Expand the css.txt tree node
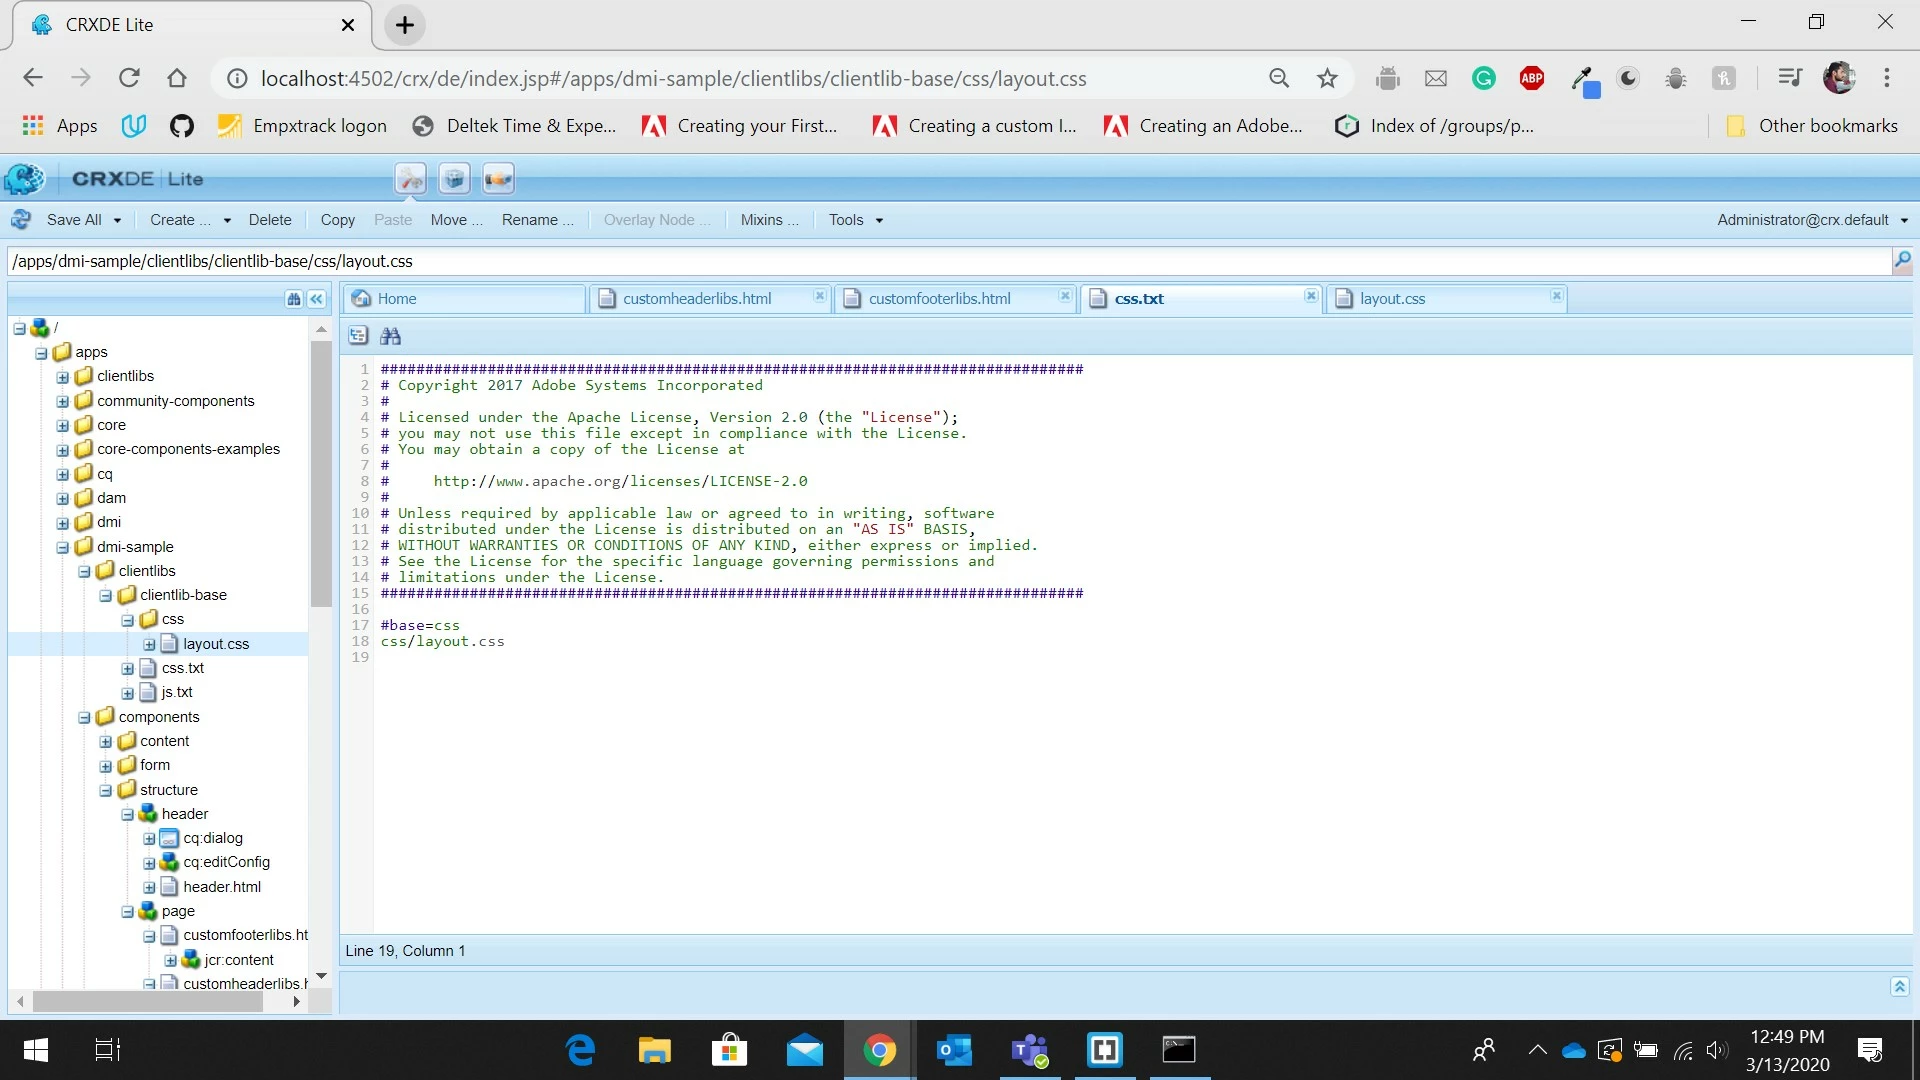Screen dimensions: 1920x1080 click(128, 668)
